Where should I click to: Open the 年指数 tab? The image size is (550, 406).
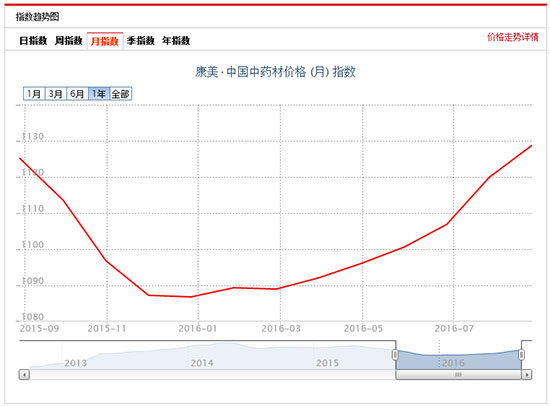tap(176, 41)
